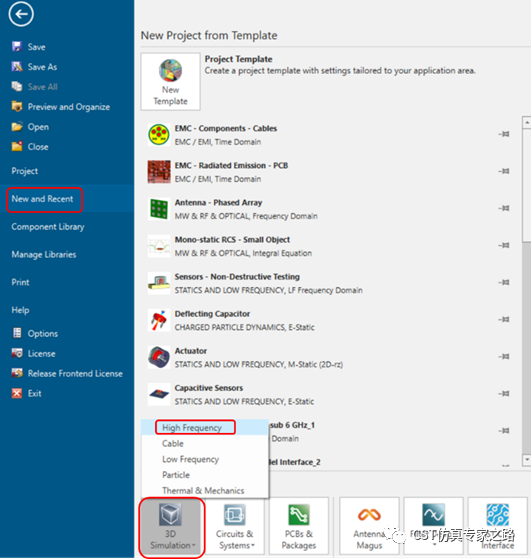This screenshot has width=531, height=559.
Task: Select the Deflecting Capacitor template
Action: pyautogui.click(x=329, y=320)
